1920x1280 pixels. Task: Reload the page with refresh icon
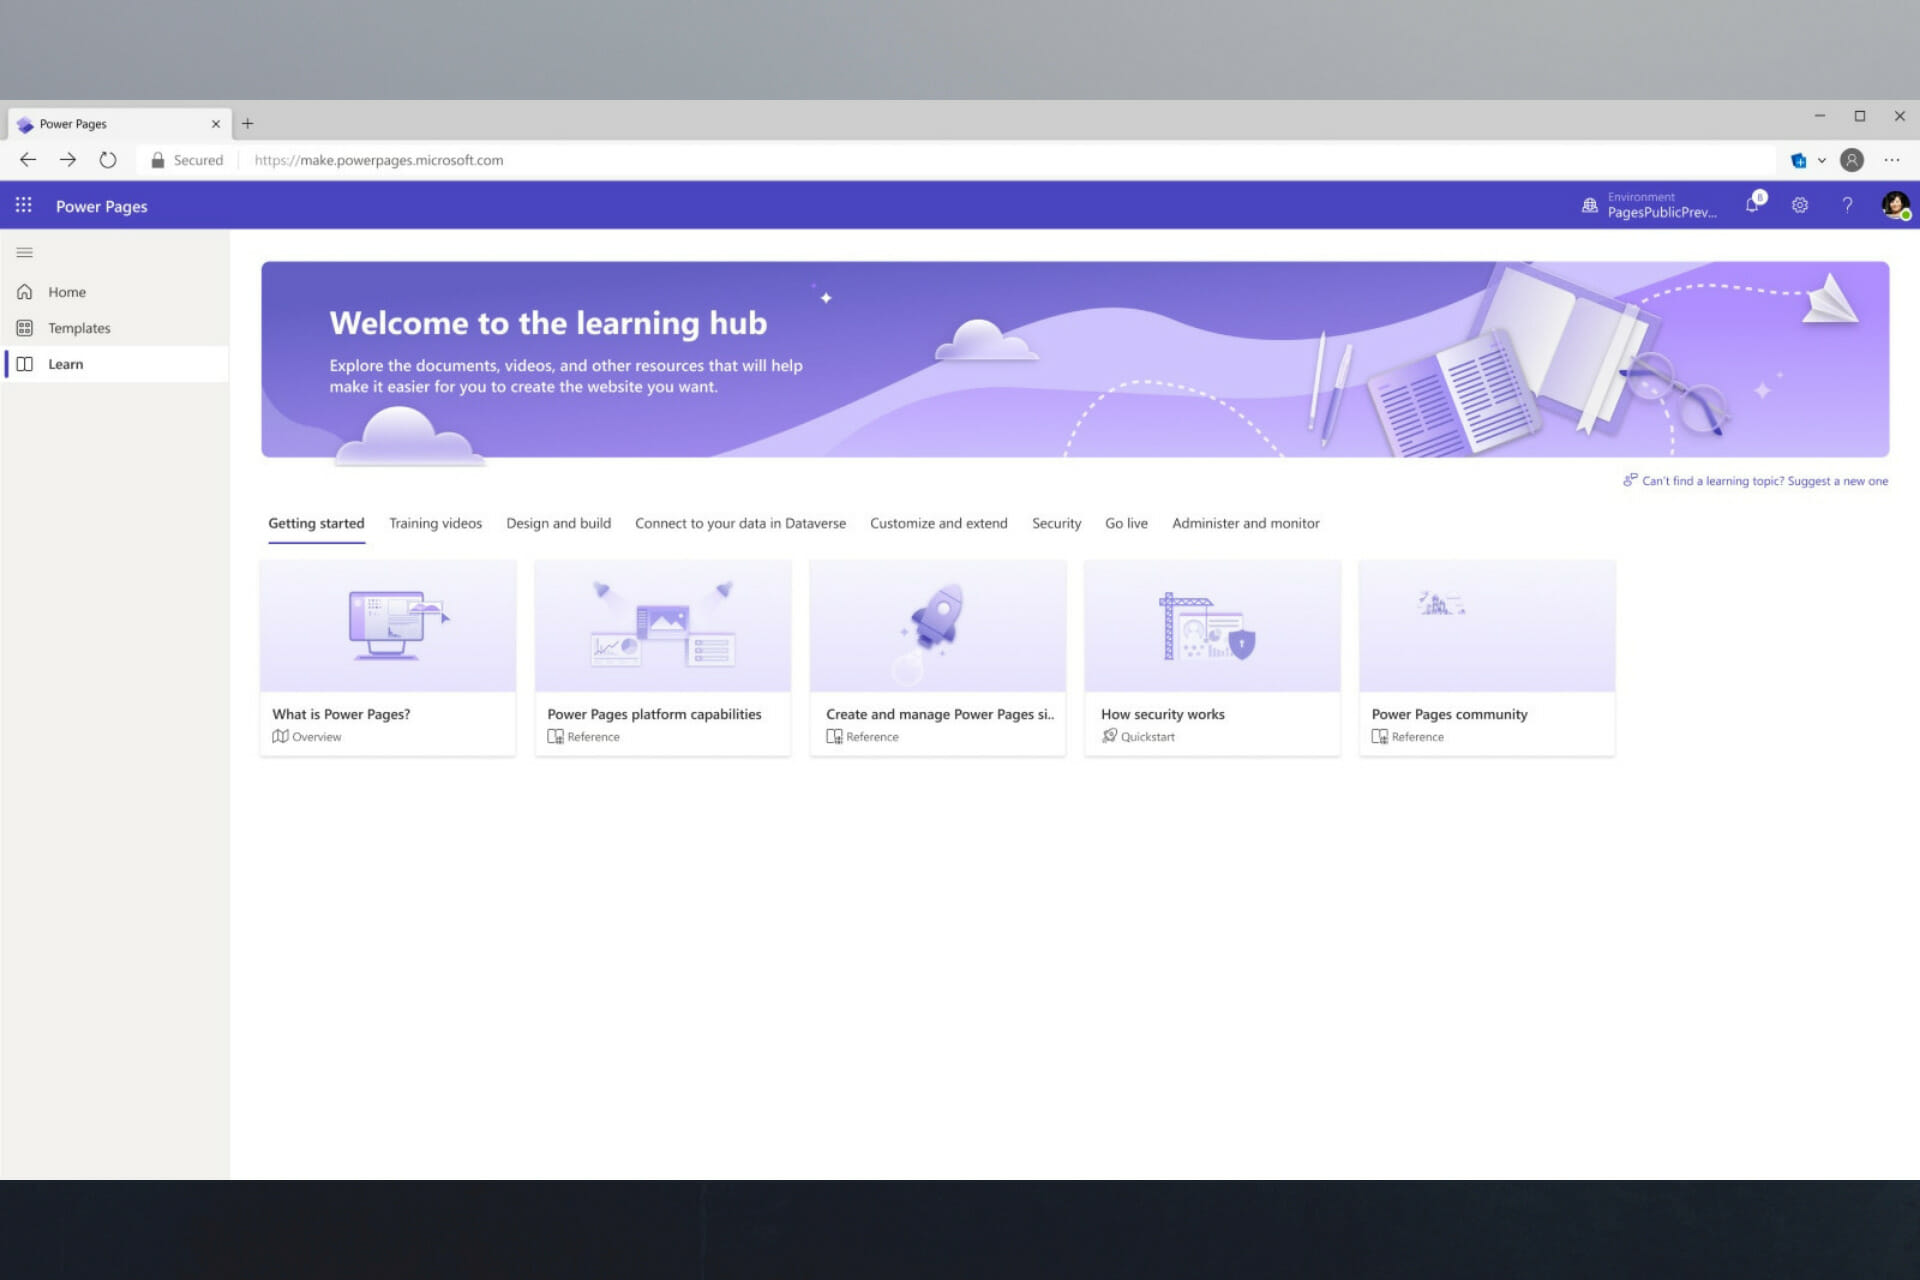click(x=108, y=160)
